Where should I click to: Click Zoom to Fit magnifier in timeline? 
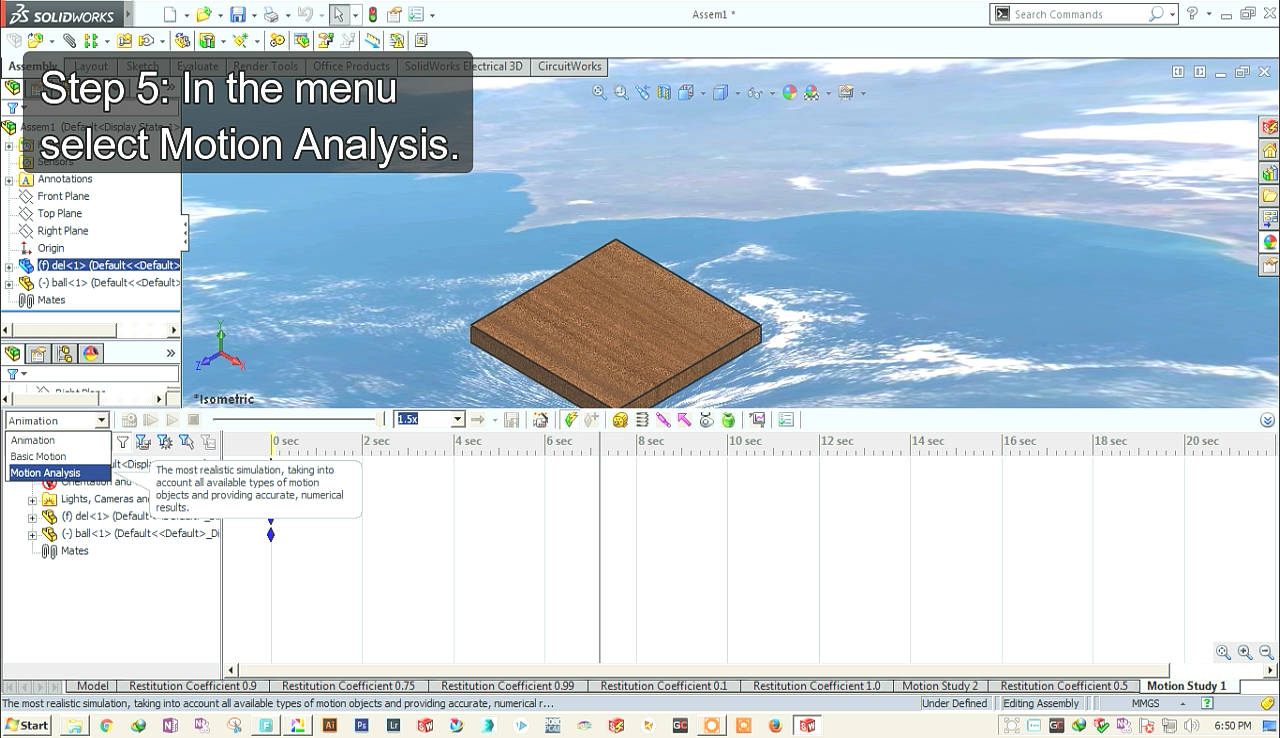pyautogui.click(x=1223, y=652)
